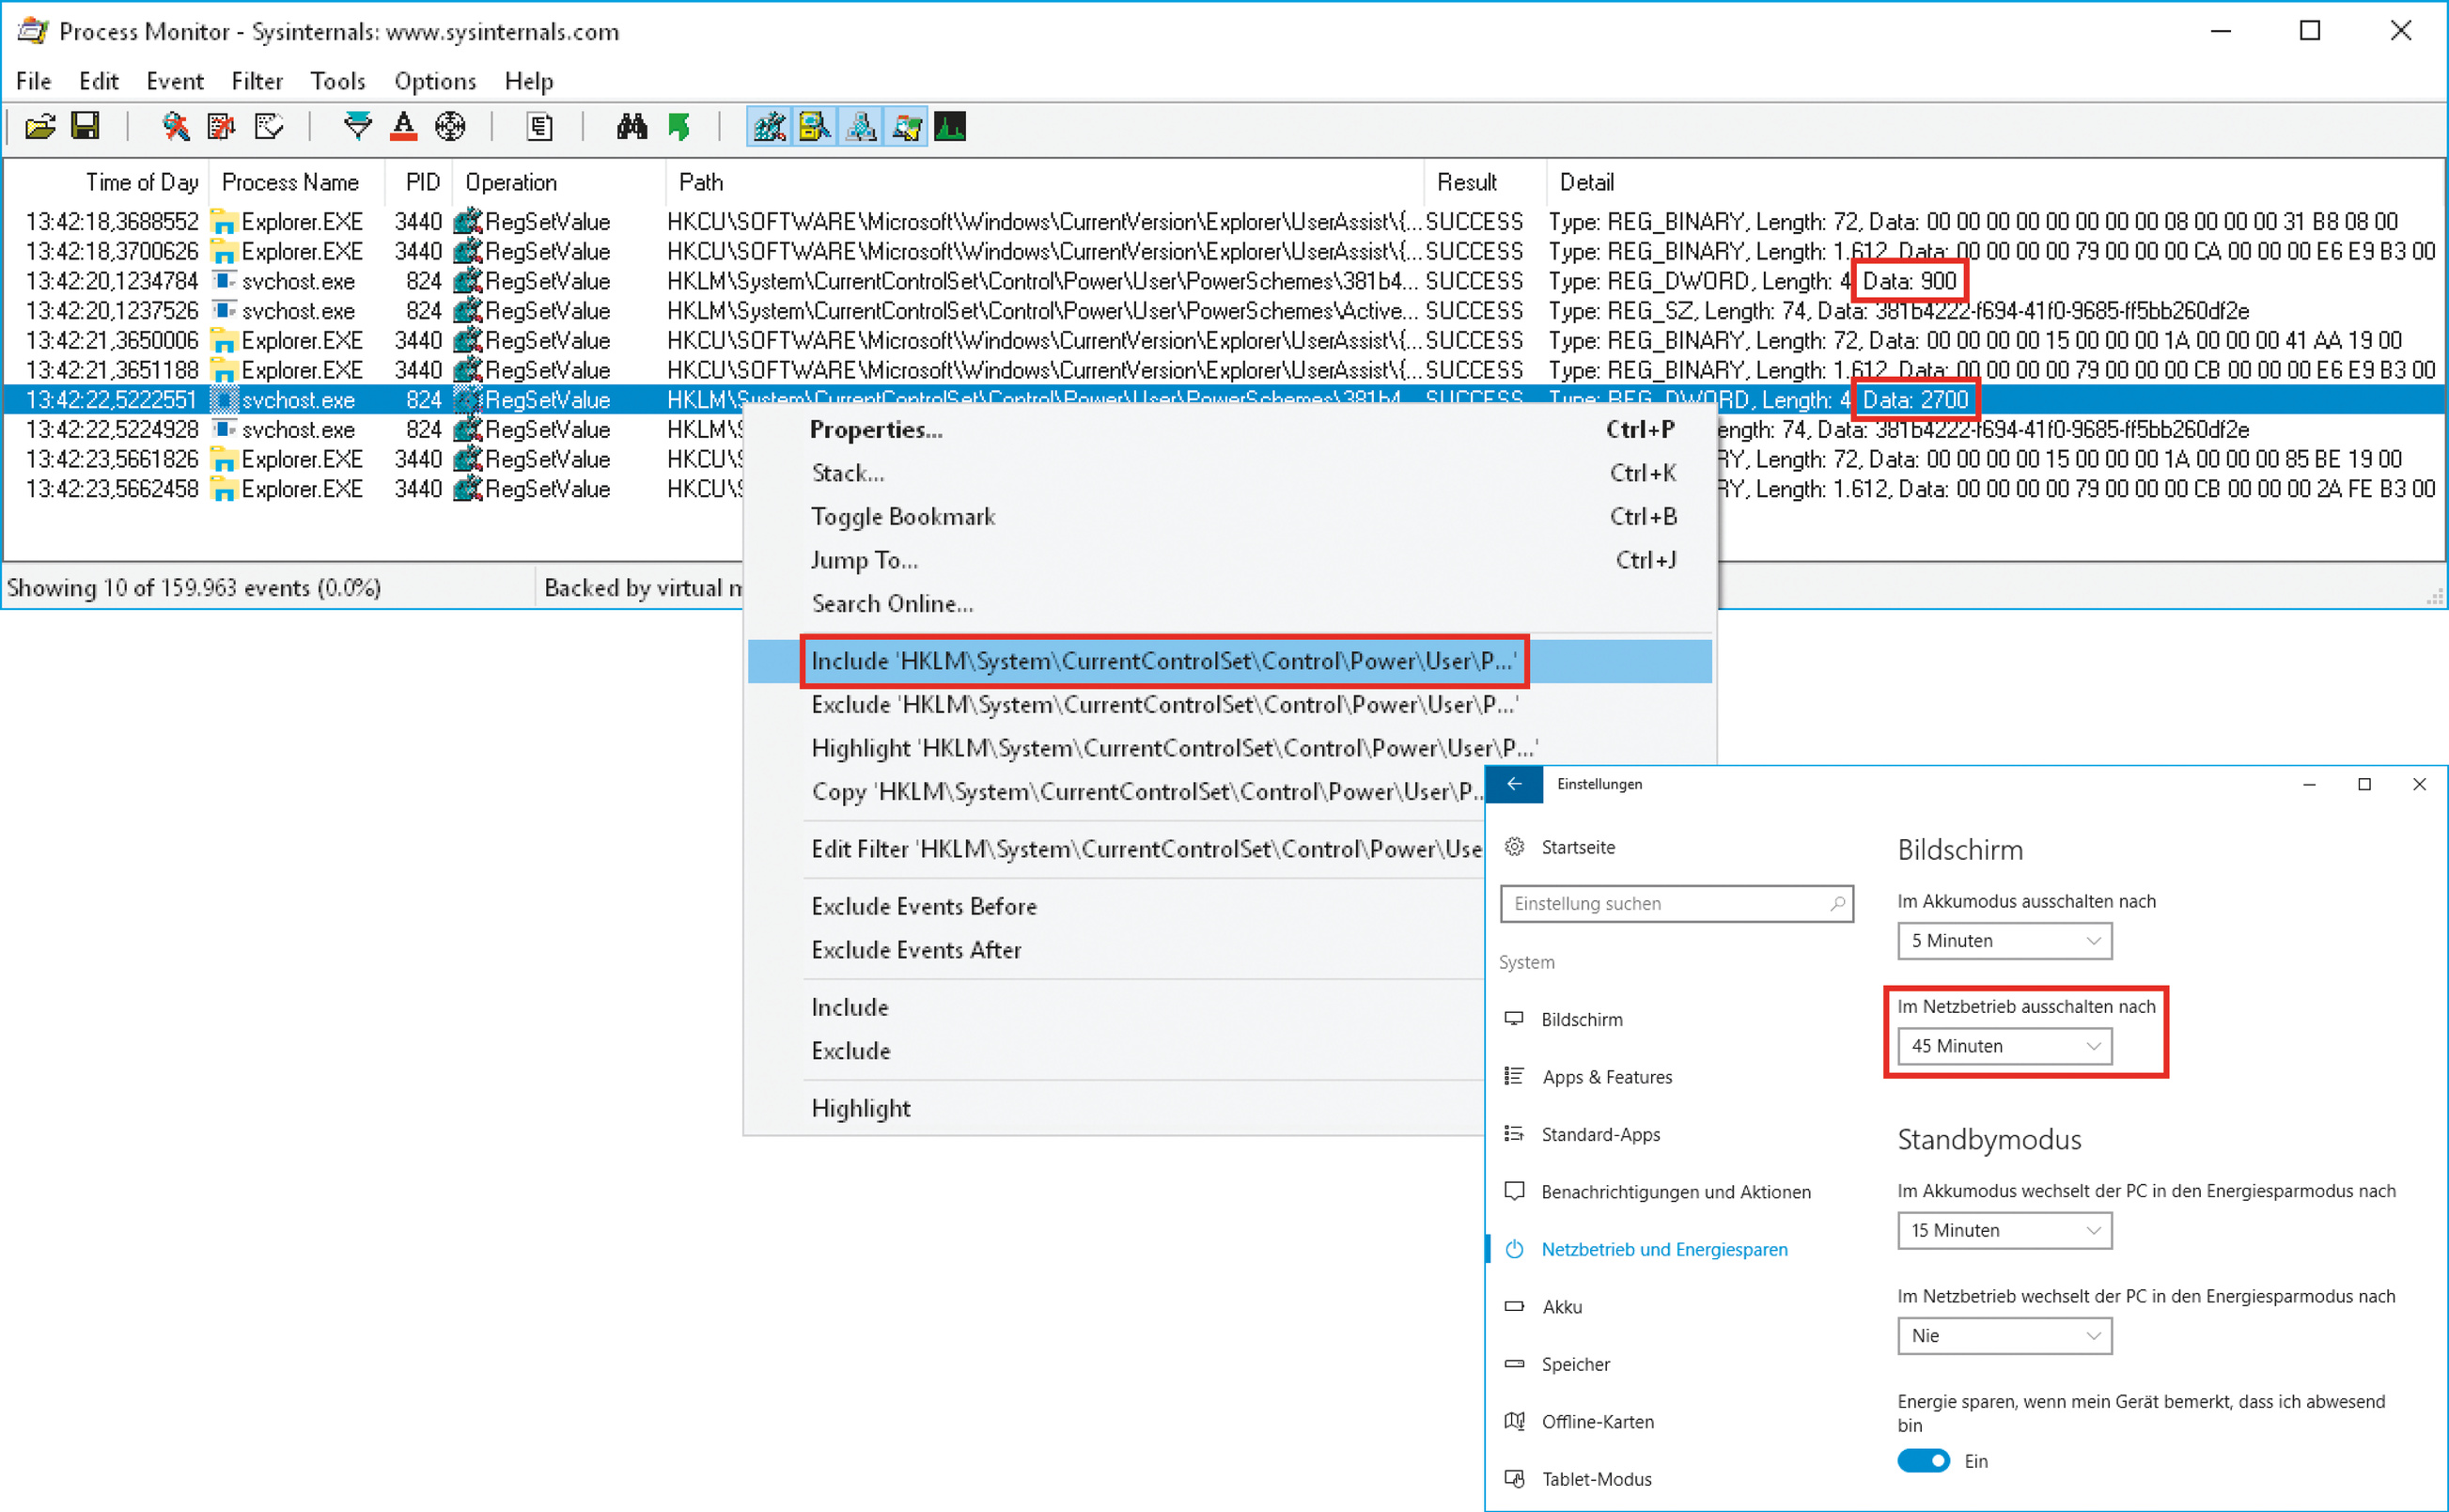
Task: Open Filter dialog via funnel icon
Action: [x=357, y=127]
